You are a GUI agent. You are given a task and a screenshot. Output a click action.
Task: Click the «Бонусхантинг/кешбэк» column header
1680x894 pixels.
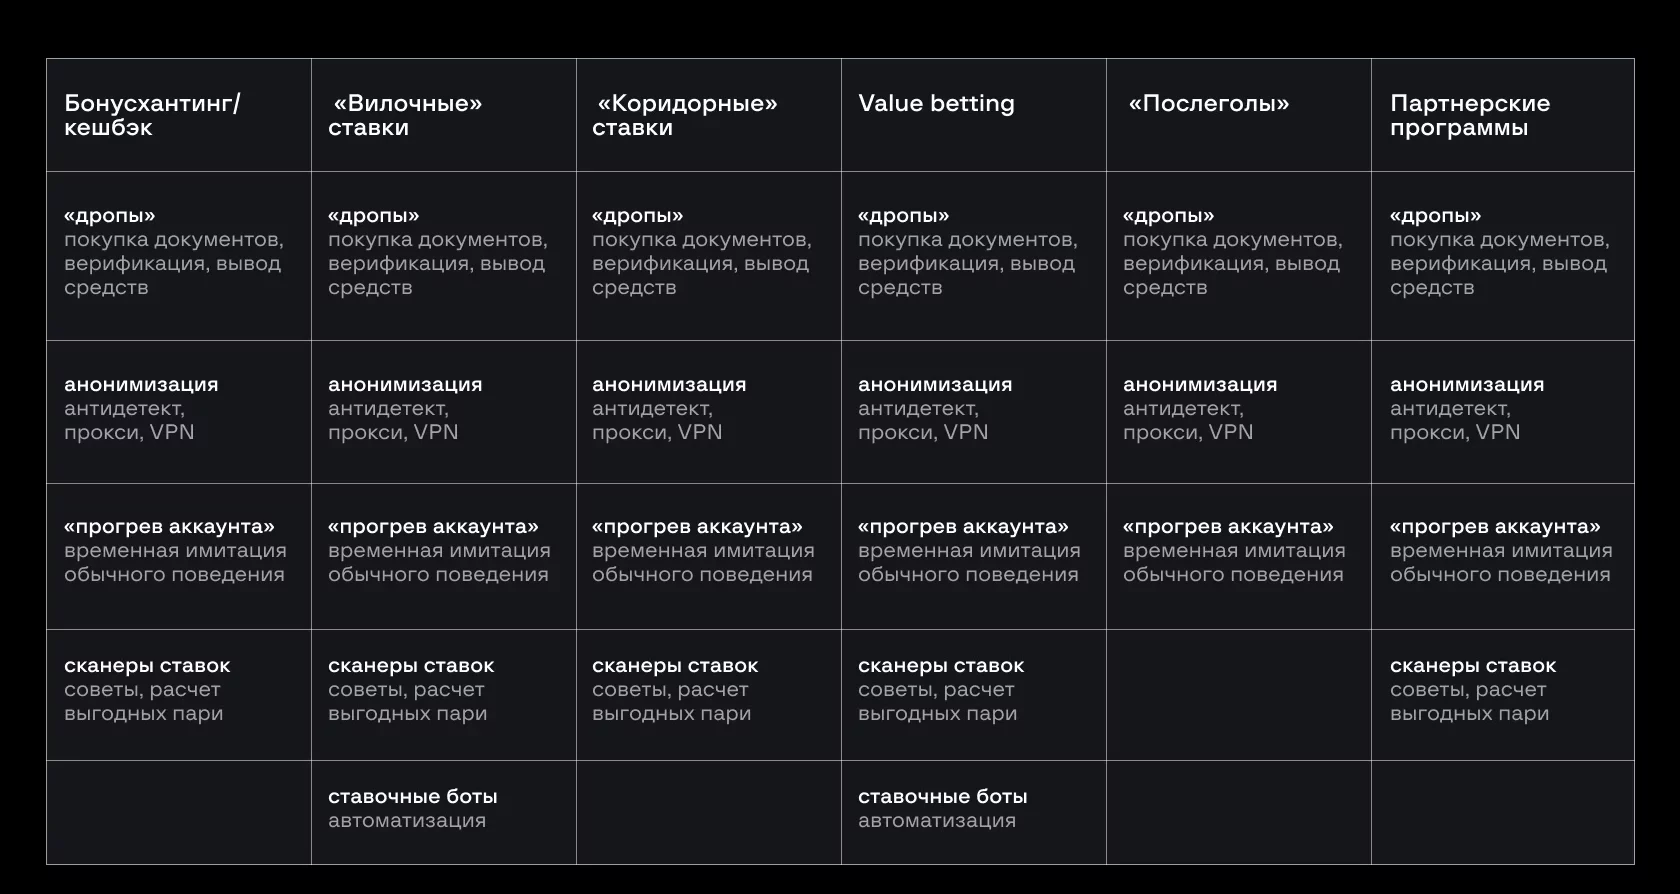152,115
